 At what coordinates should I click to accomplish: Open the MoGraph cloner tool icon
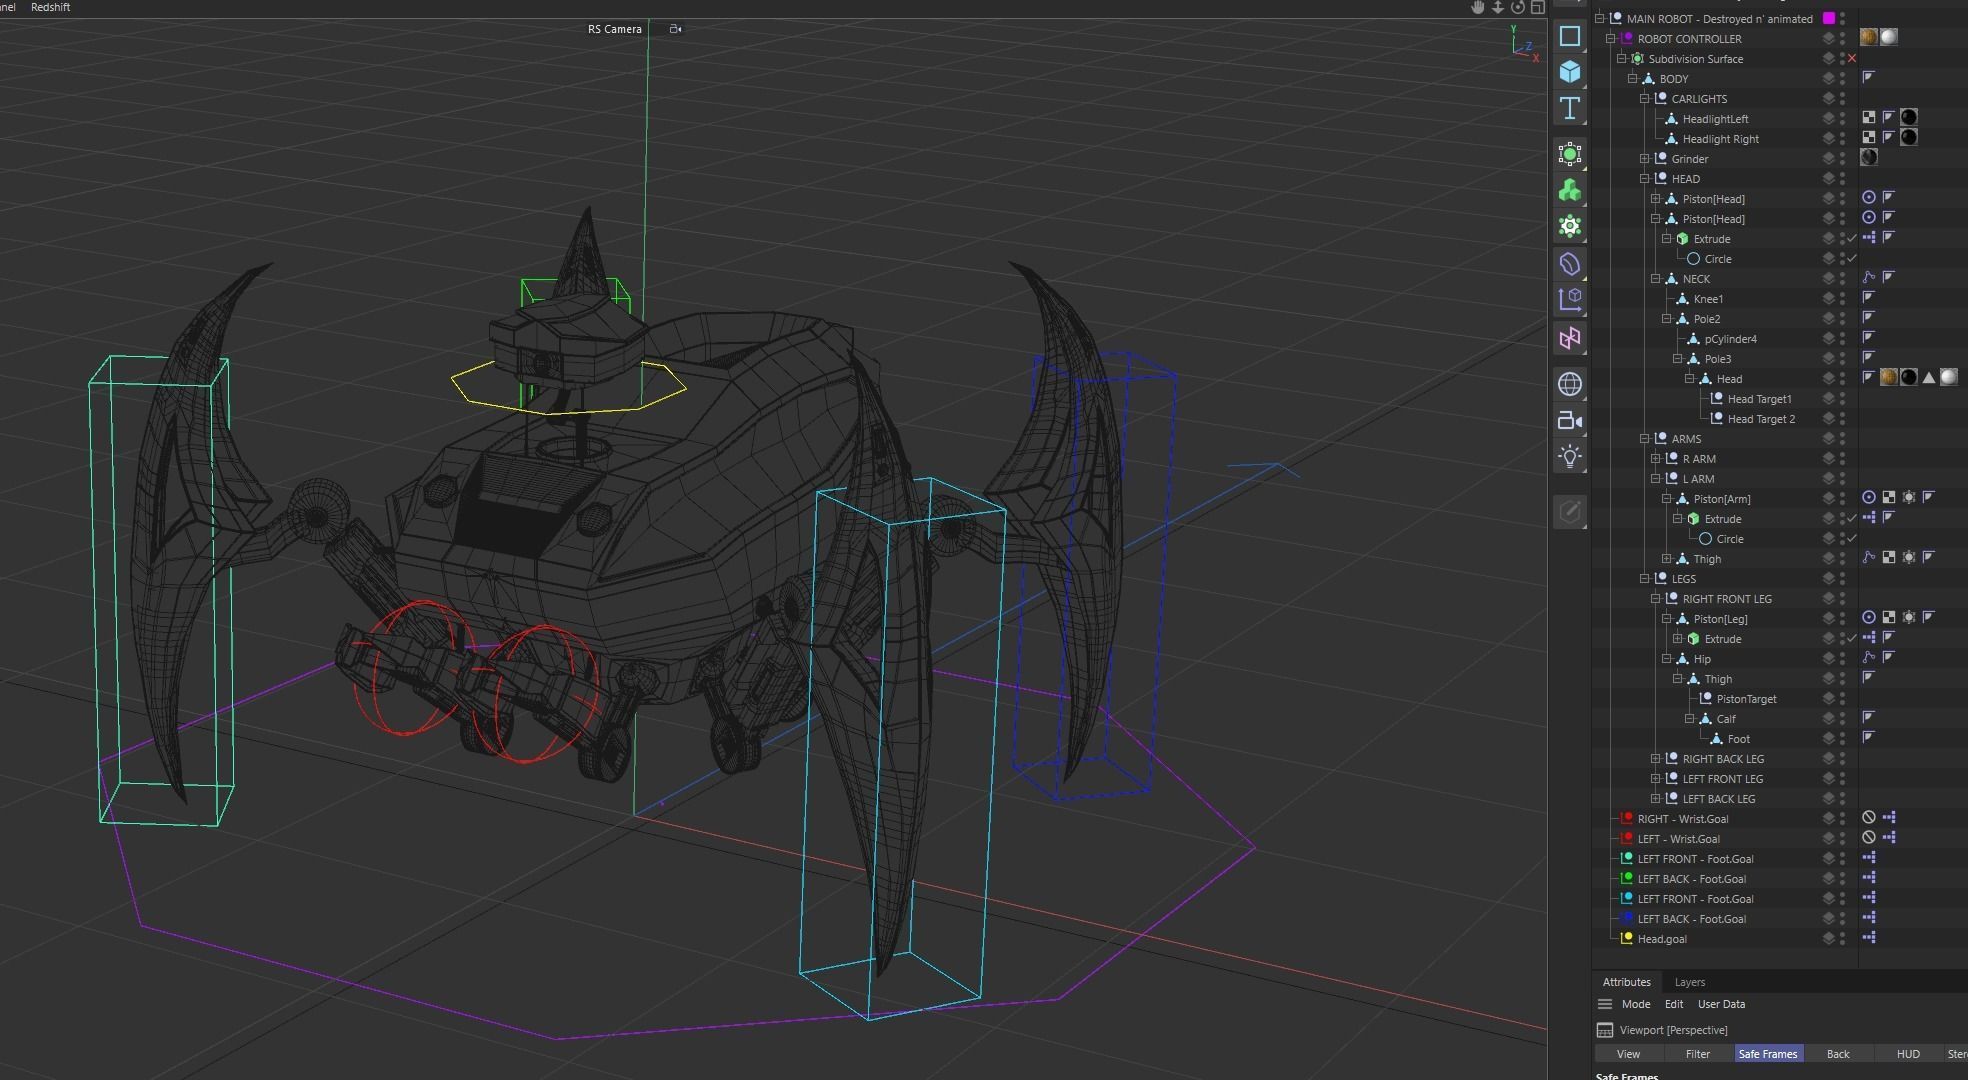pyautogui.click(x=1569, y=190)
